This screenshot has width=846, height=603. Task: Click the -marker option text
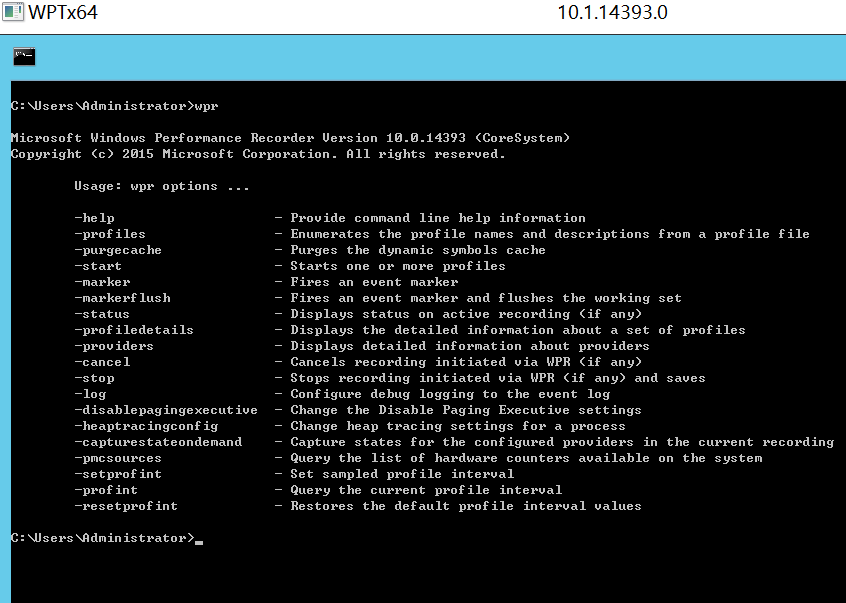(x=103, y=282)
